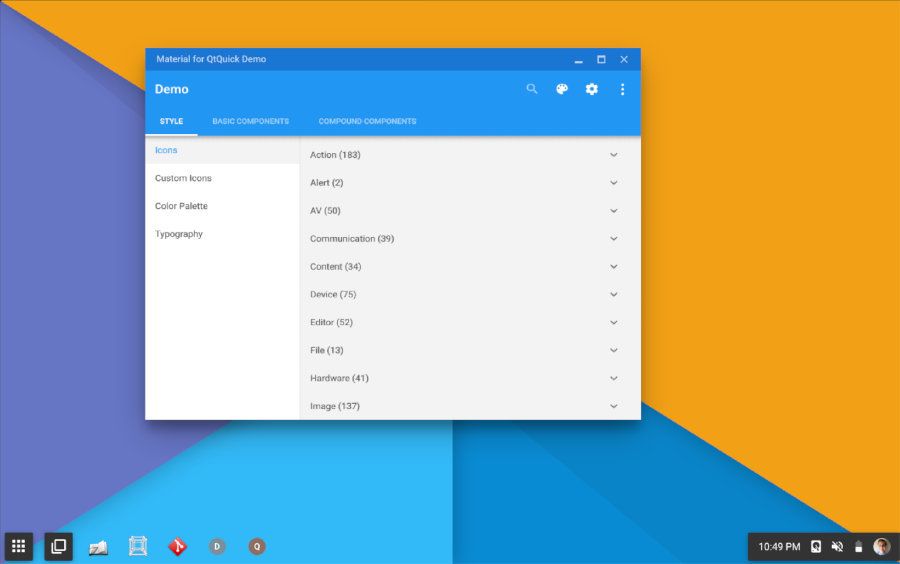
Task: Launch the file manager folder icon in the shelf
Action: pyautogui.click(x=98, y=547)
